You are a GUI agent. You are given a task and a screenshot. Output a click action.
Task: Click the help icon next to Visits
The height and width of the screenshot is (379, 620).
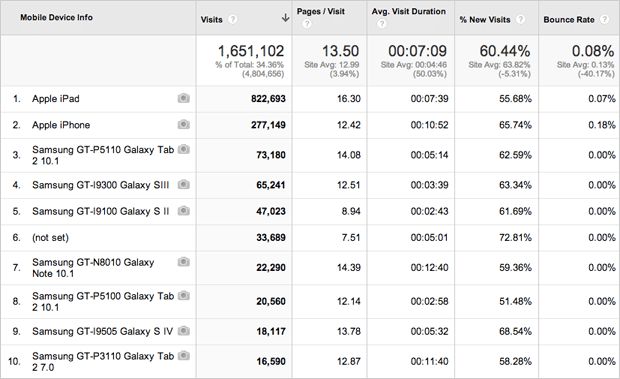tap(233, 19)
